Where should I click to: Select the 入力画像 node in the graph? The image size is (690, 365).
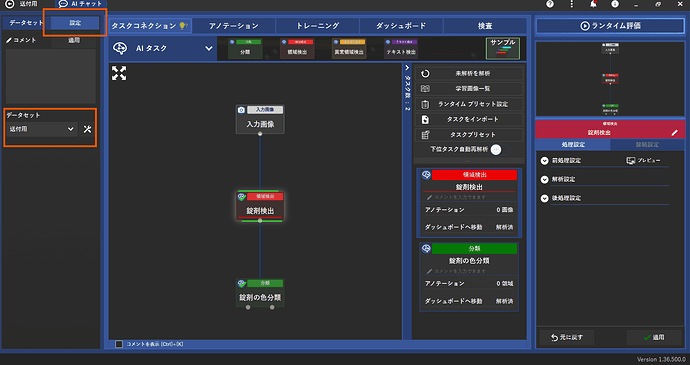click(x=260, y=119)
